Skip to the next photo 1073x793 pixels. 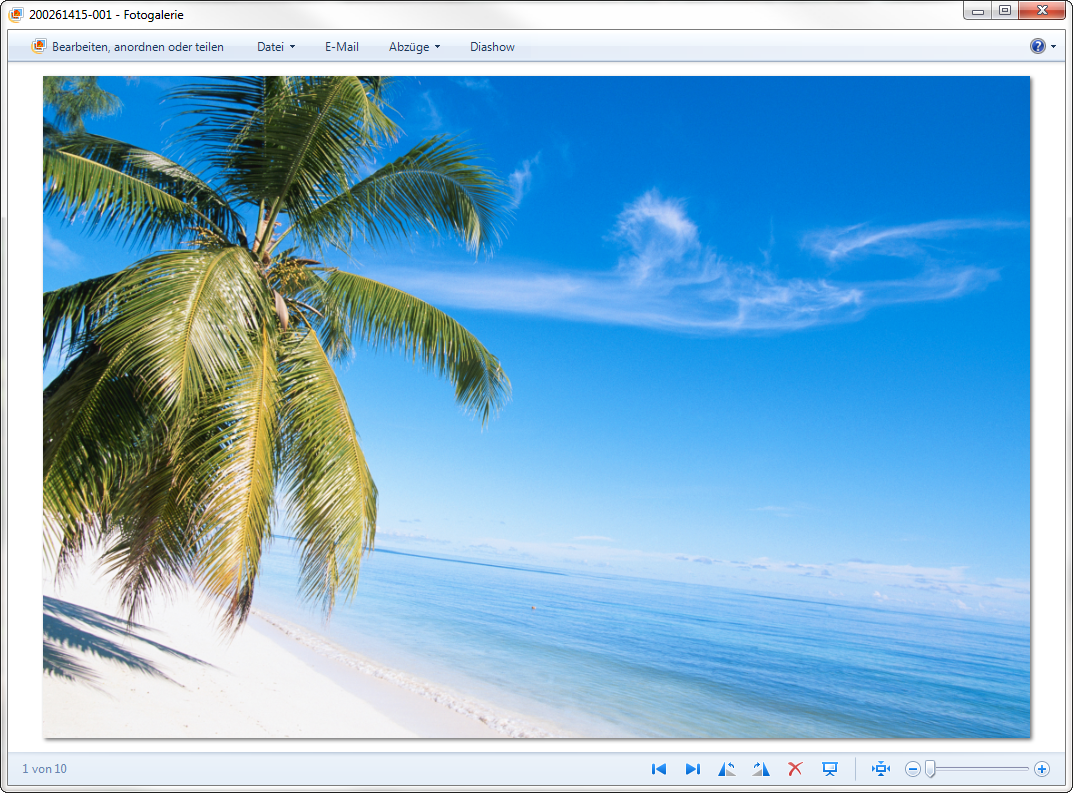click(x=692, y=769)
